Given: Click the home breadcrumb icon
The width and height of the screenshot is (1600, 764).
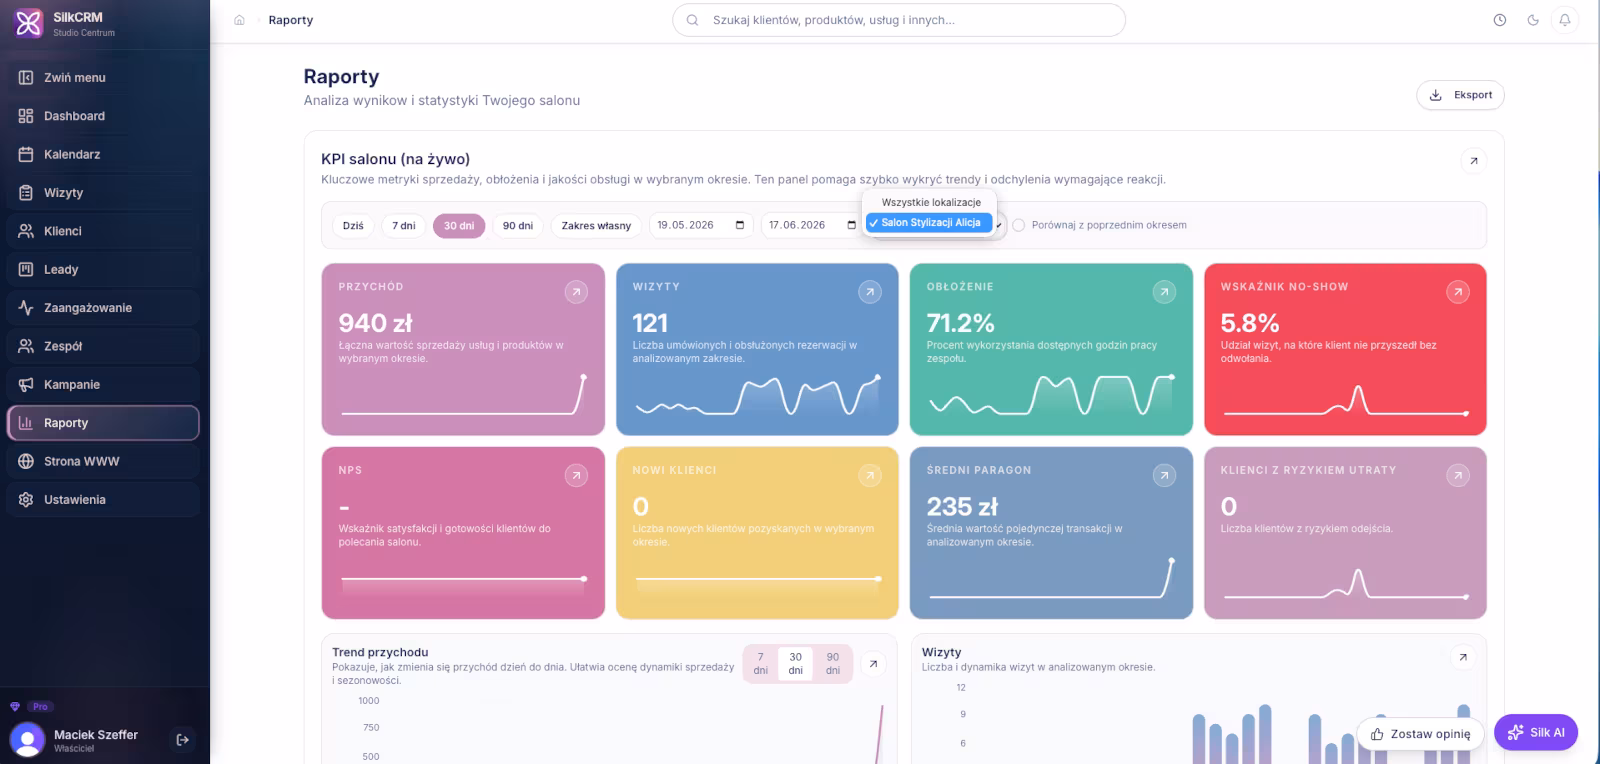Looking at the screenshot, I should click(x=239, y=20).
